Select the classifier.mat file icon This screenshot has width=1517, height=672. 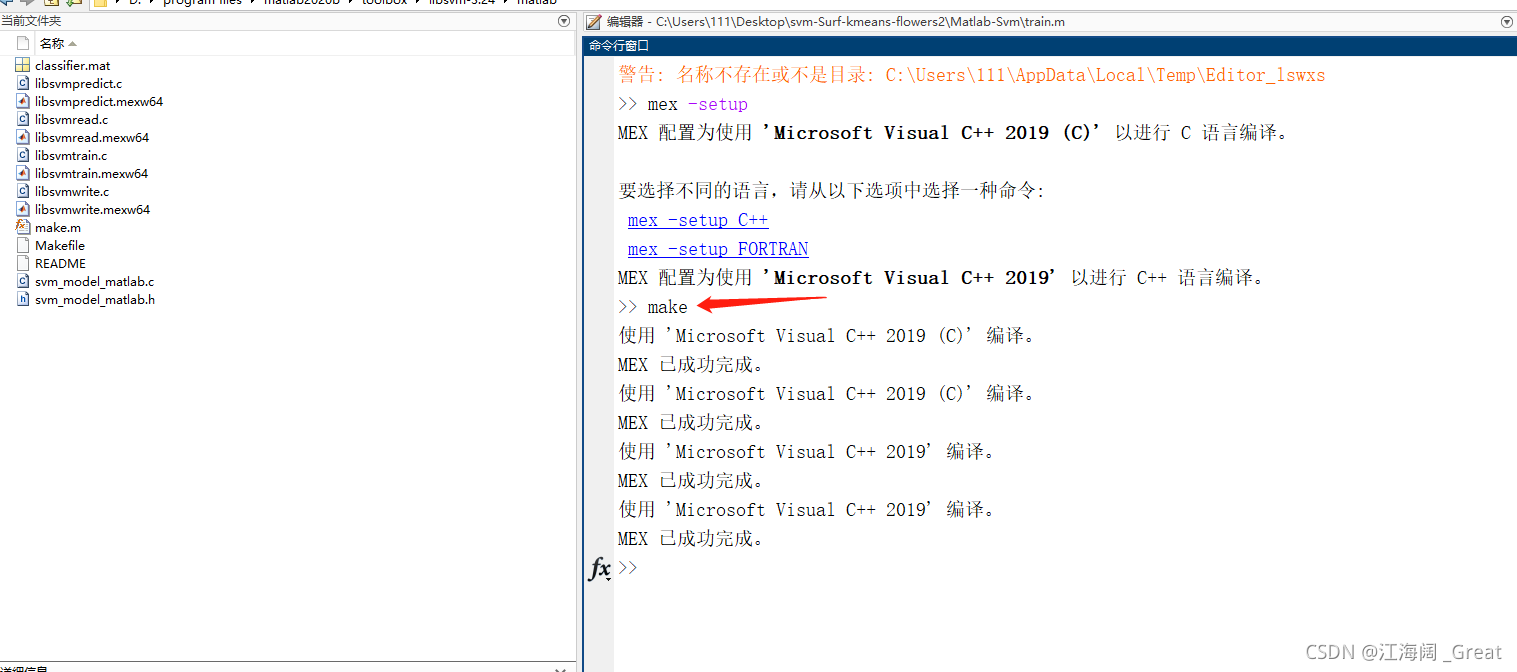point(23,65)
